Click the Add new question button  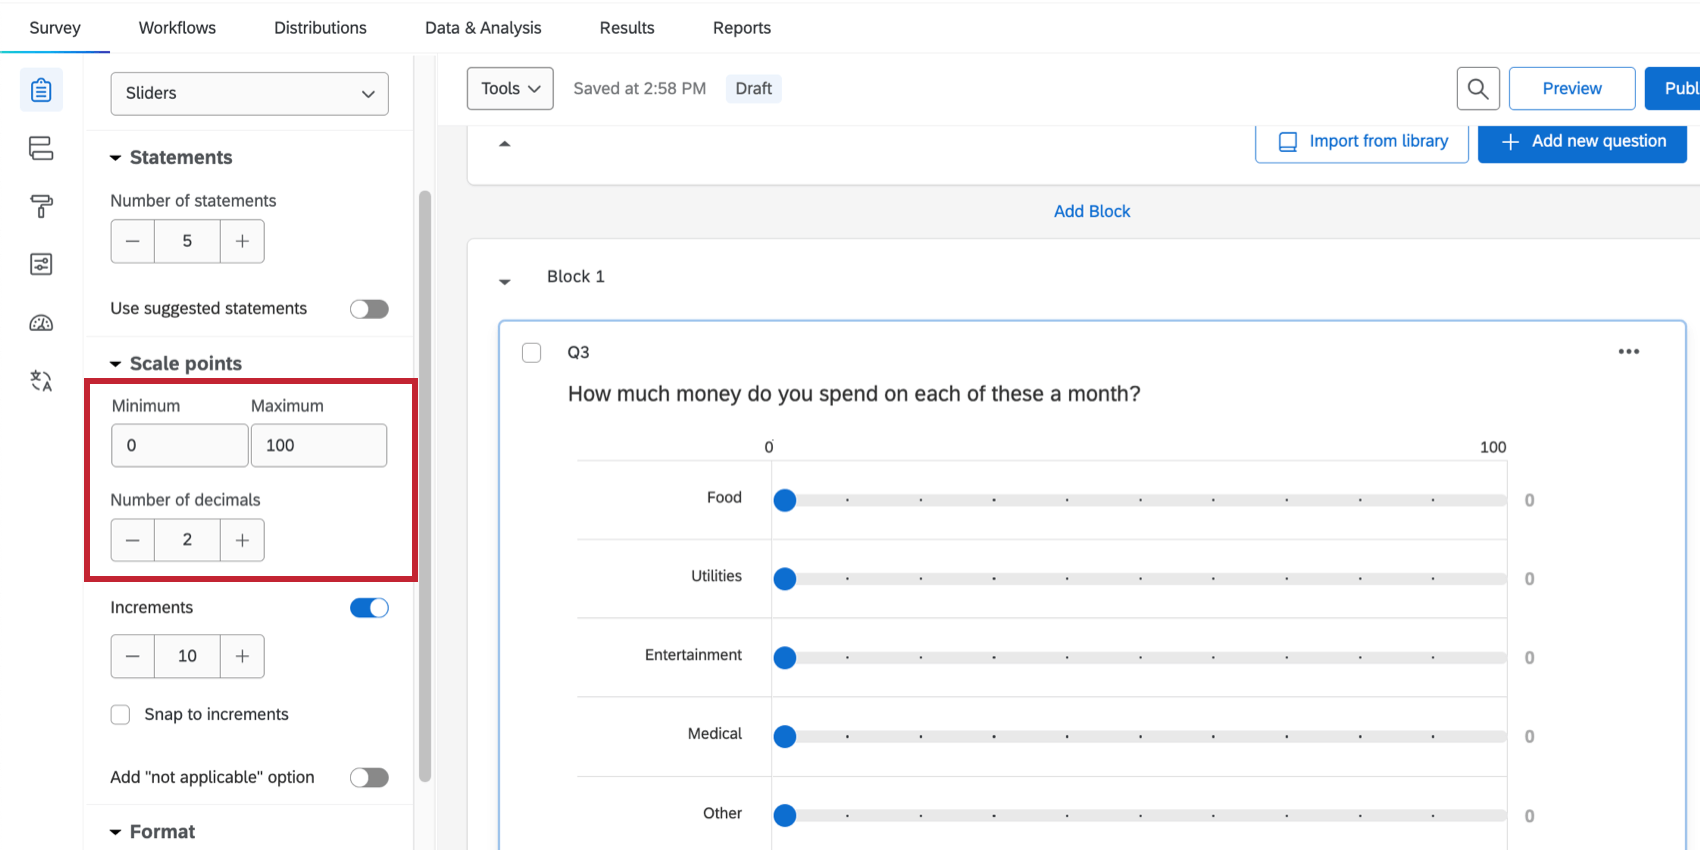tap(1582, 141)
